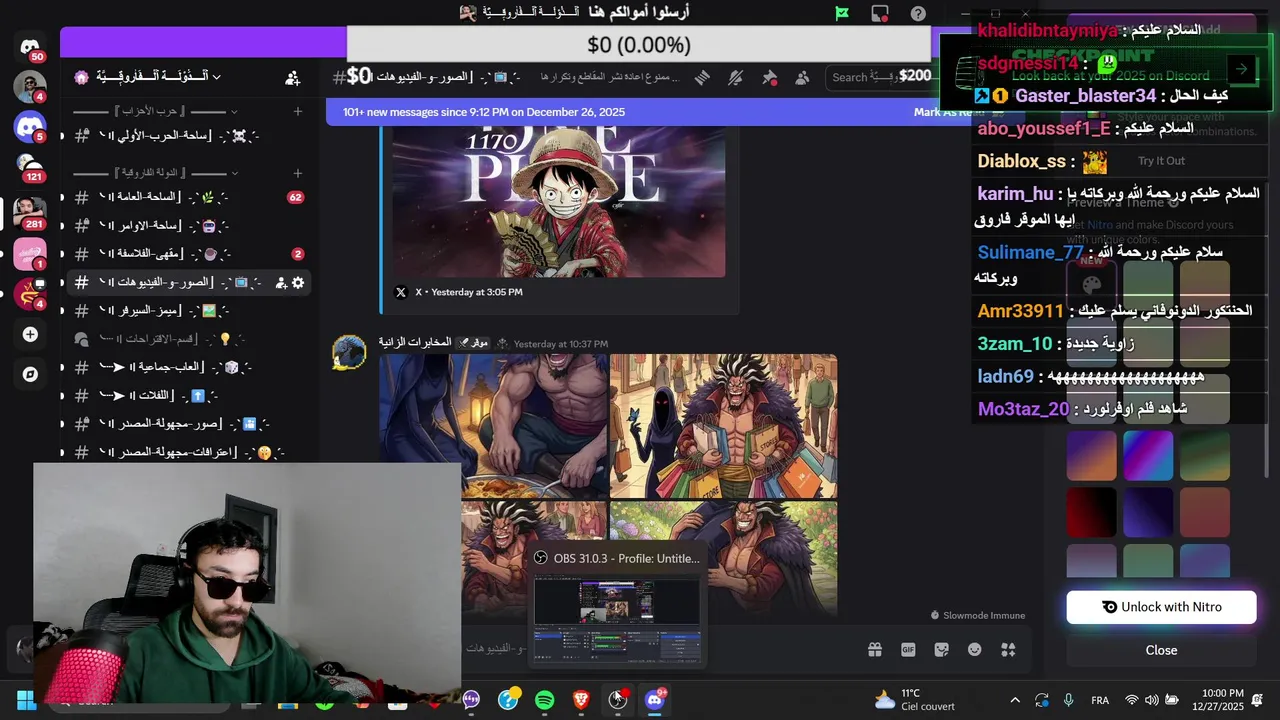Open the apps launcher icon in message bar
Viewport: 1280px width, 720px height.
pyautogui.click(x=1008, y=650)
